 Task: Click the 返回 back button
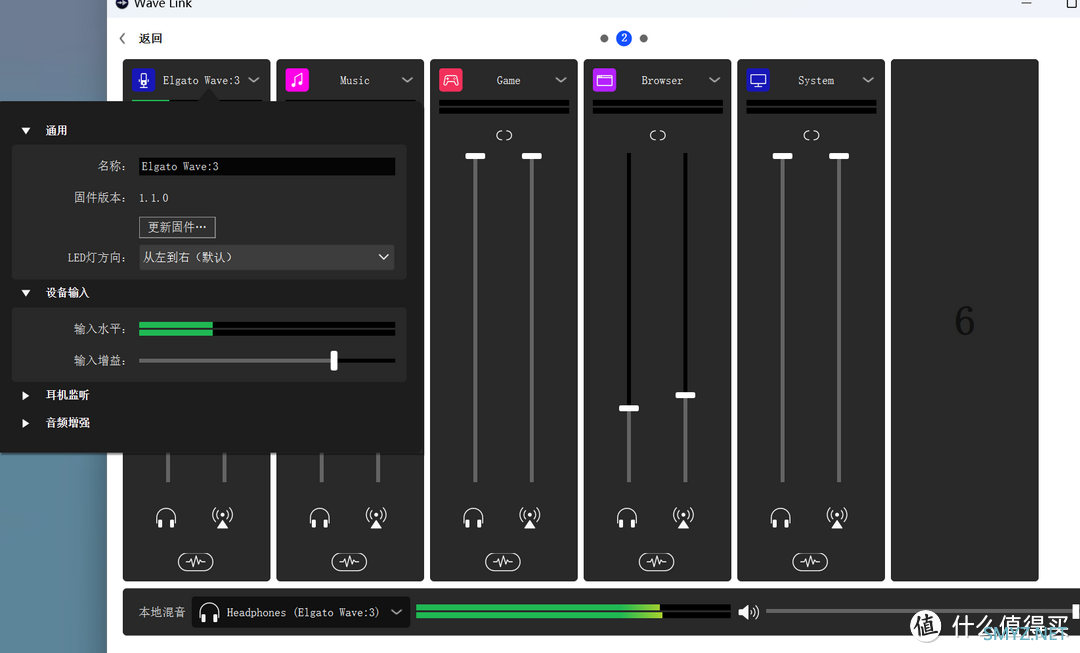pyautogui.click(x=142, y=39)
